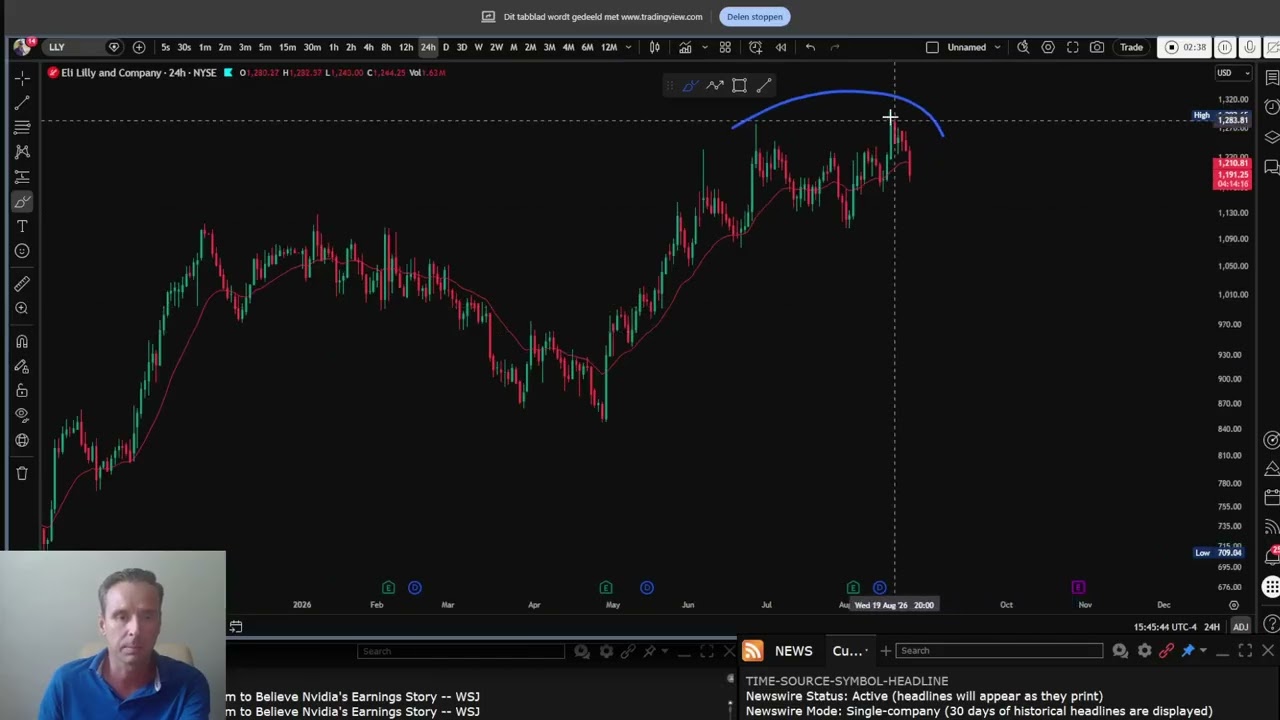Screen dimensions: 1280x720
Task: Open the ruler measure tool
Action: point(22,284)
